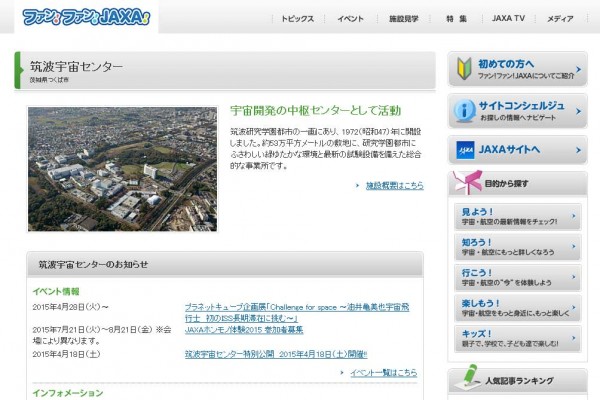600x400 pixels.
Task: Click the green pencil icon by 人気記事ランキング
Action: [468, 377]
